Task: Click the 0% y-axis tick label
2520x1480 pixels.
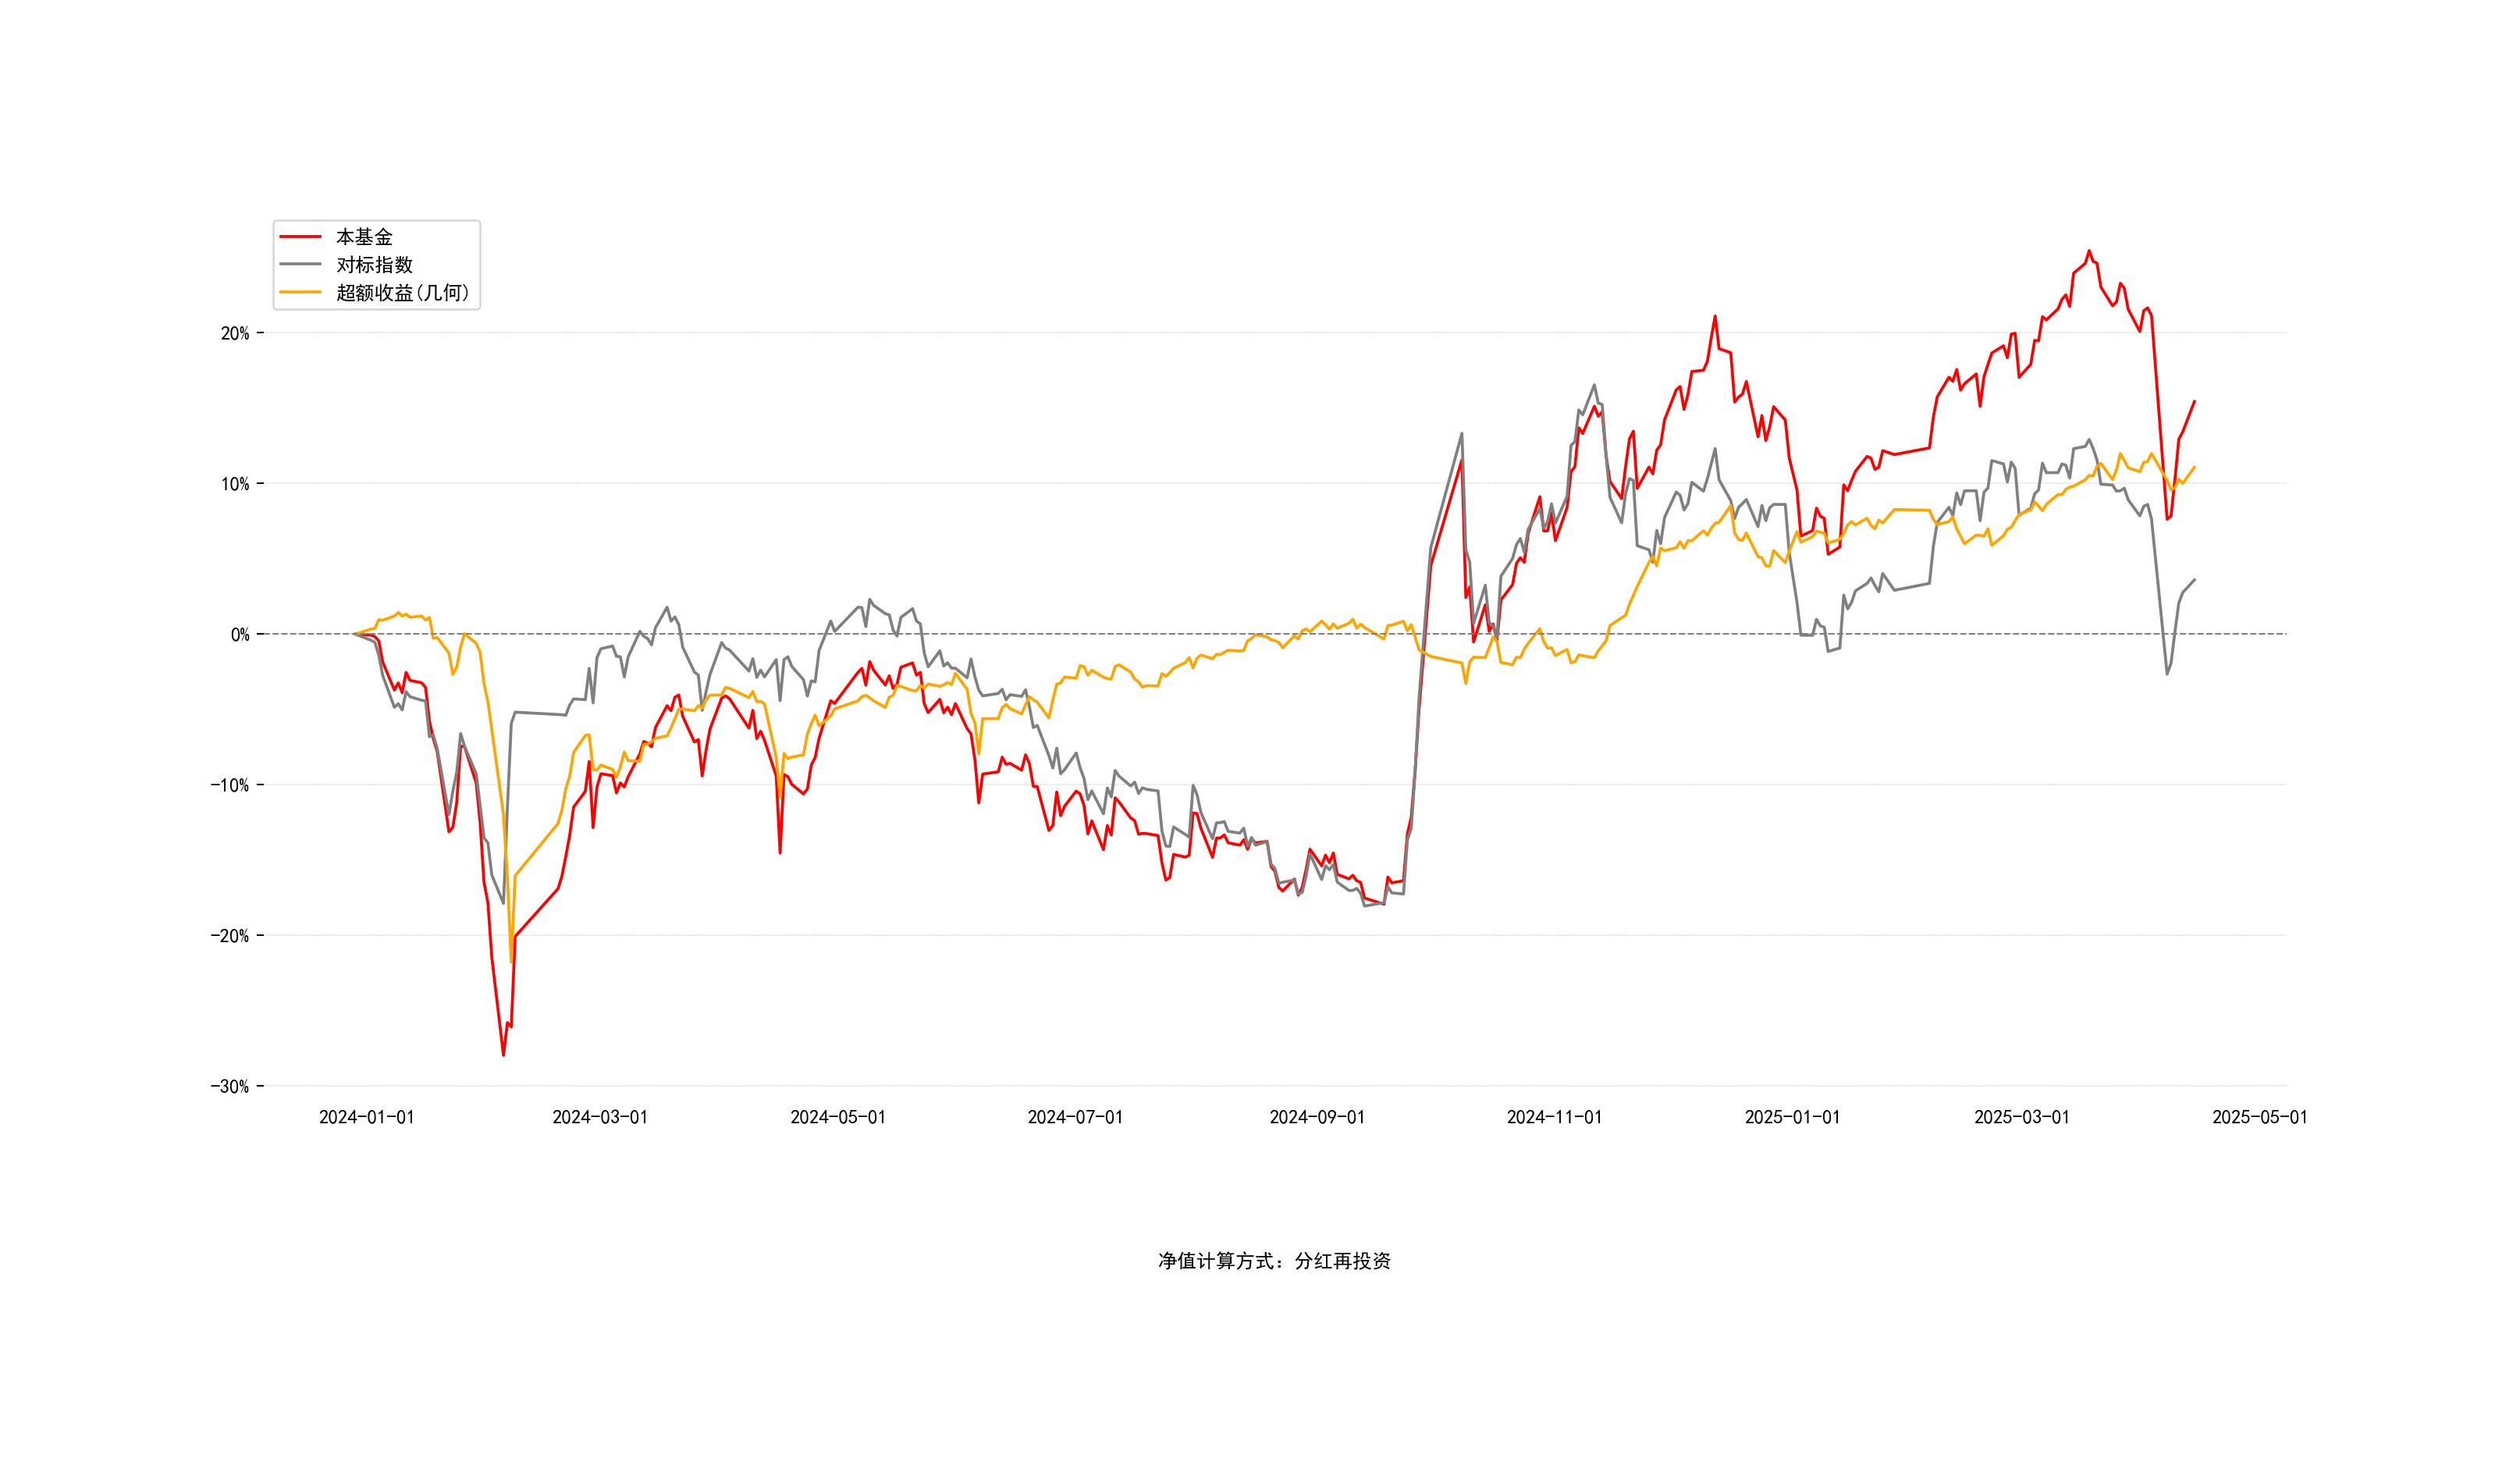Action: pos(240,635)
